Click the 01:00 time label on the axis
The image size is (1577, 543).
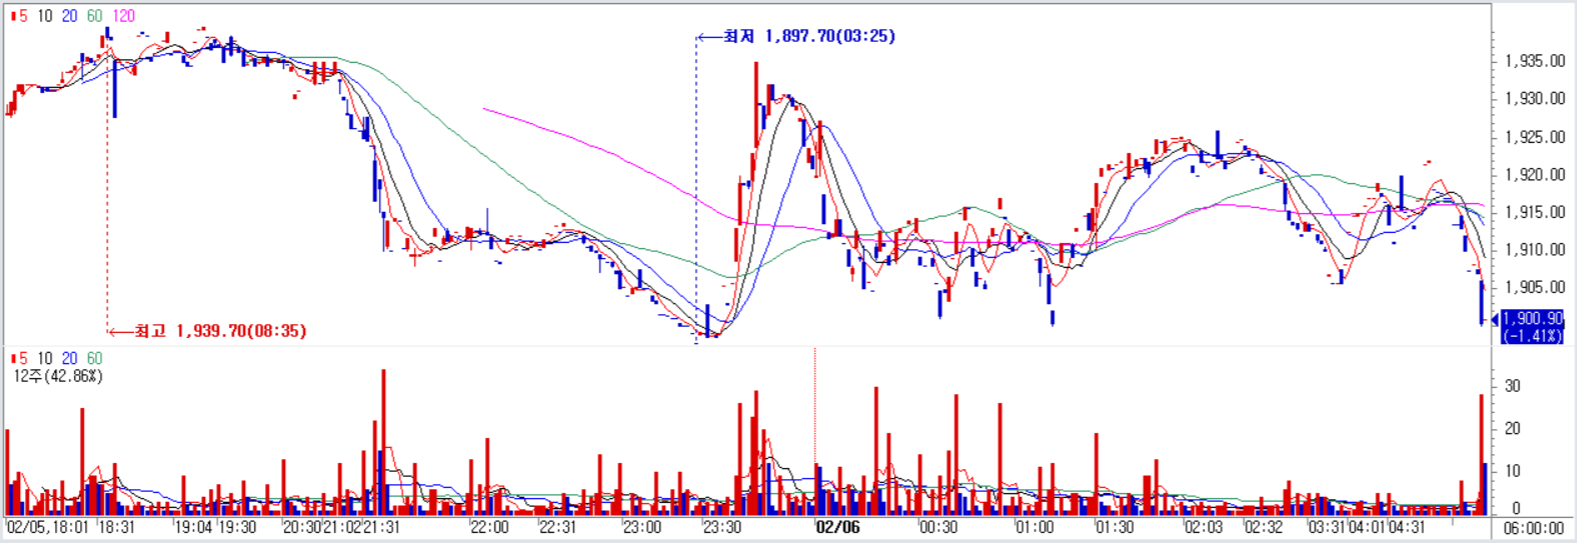(x=1034, y=527)
